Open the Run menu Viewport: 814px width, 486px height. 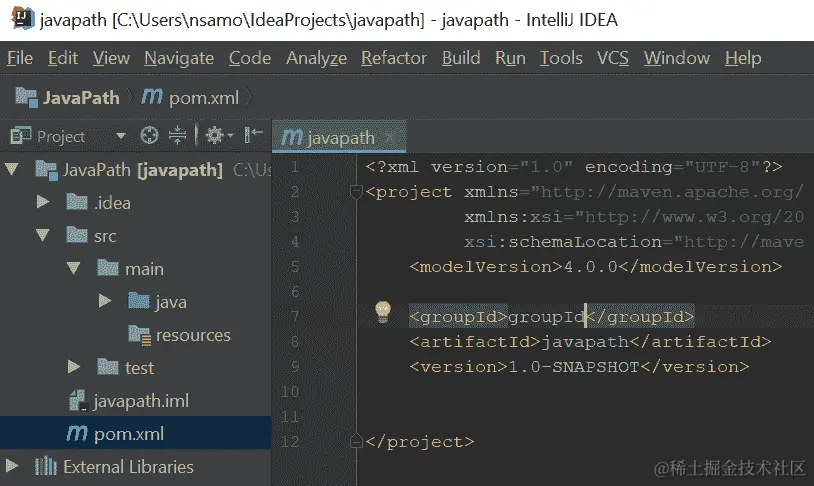pos(510,58)
